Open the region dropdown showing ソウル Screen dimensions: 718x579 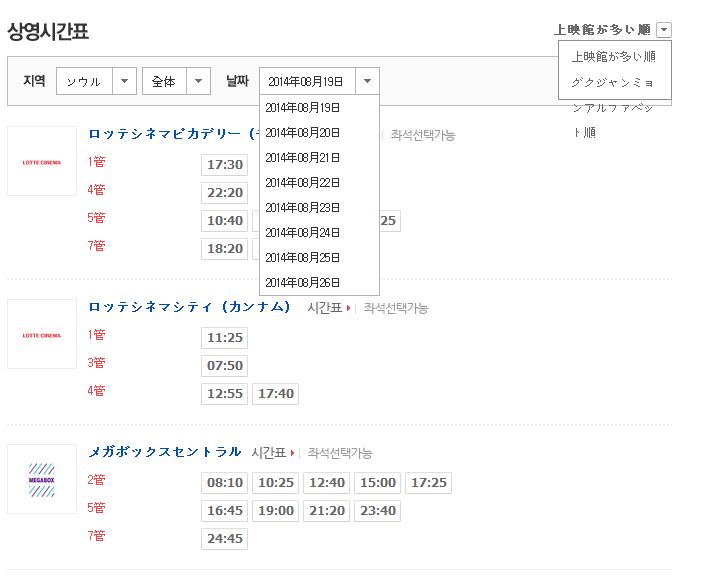96,82
